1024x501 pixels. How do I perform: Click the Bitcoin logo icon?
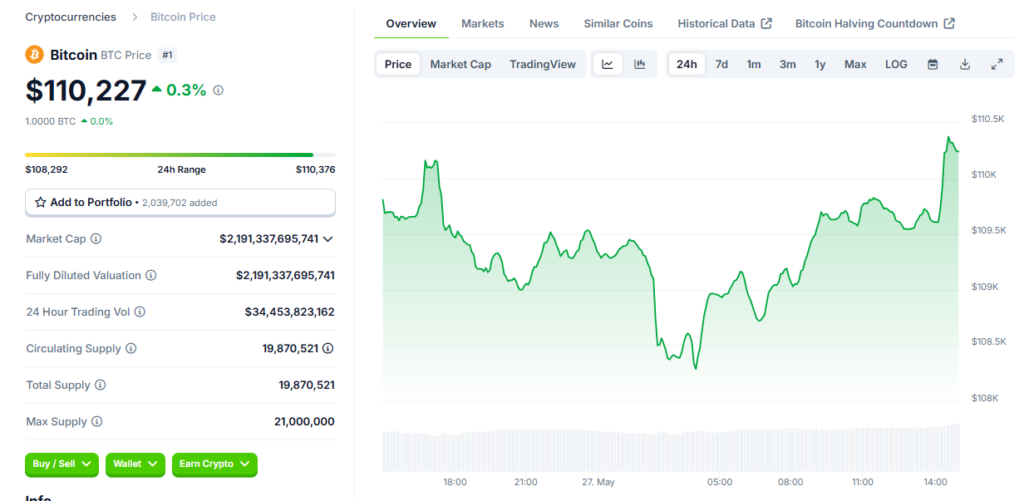click(x=35, y=55)
